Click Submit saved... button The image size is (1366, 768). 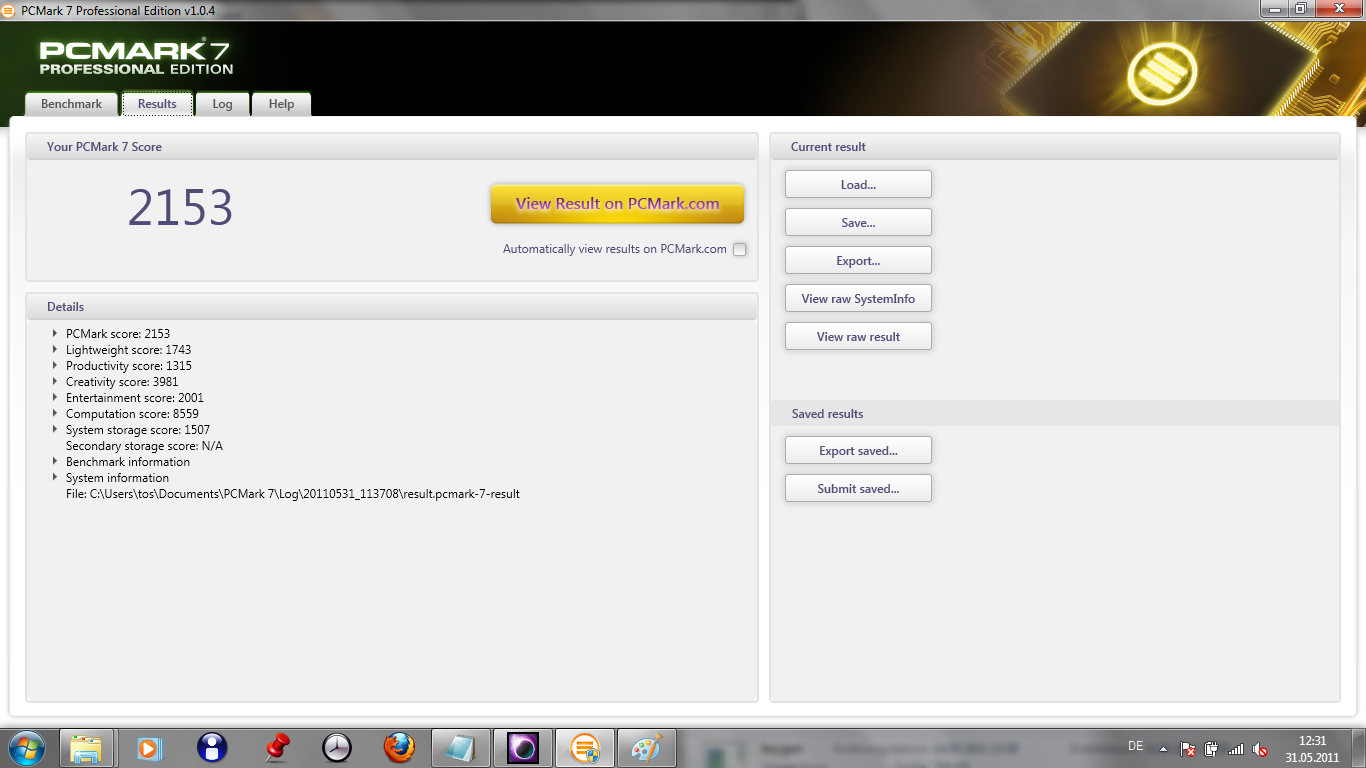858,488
